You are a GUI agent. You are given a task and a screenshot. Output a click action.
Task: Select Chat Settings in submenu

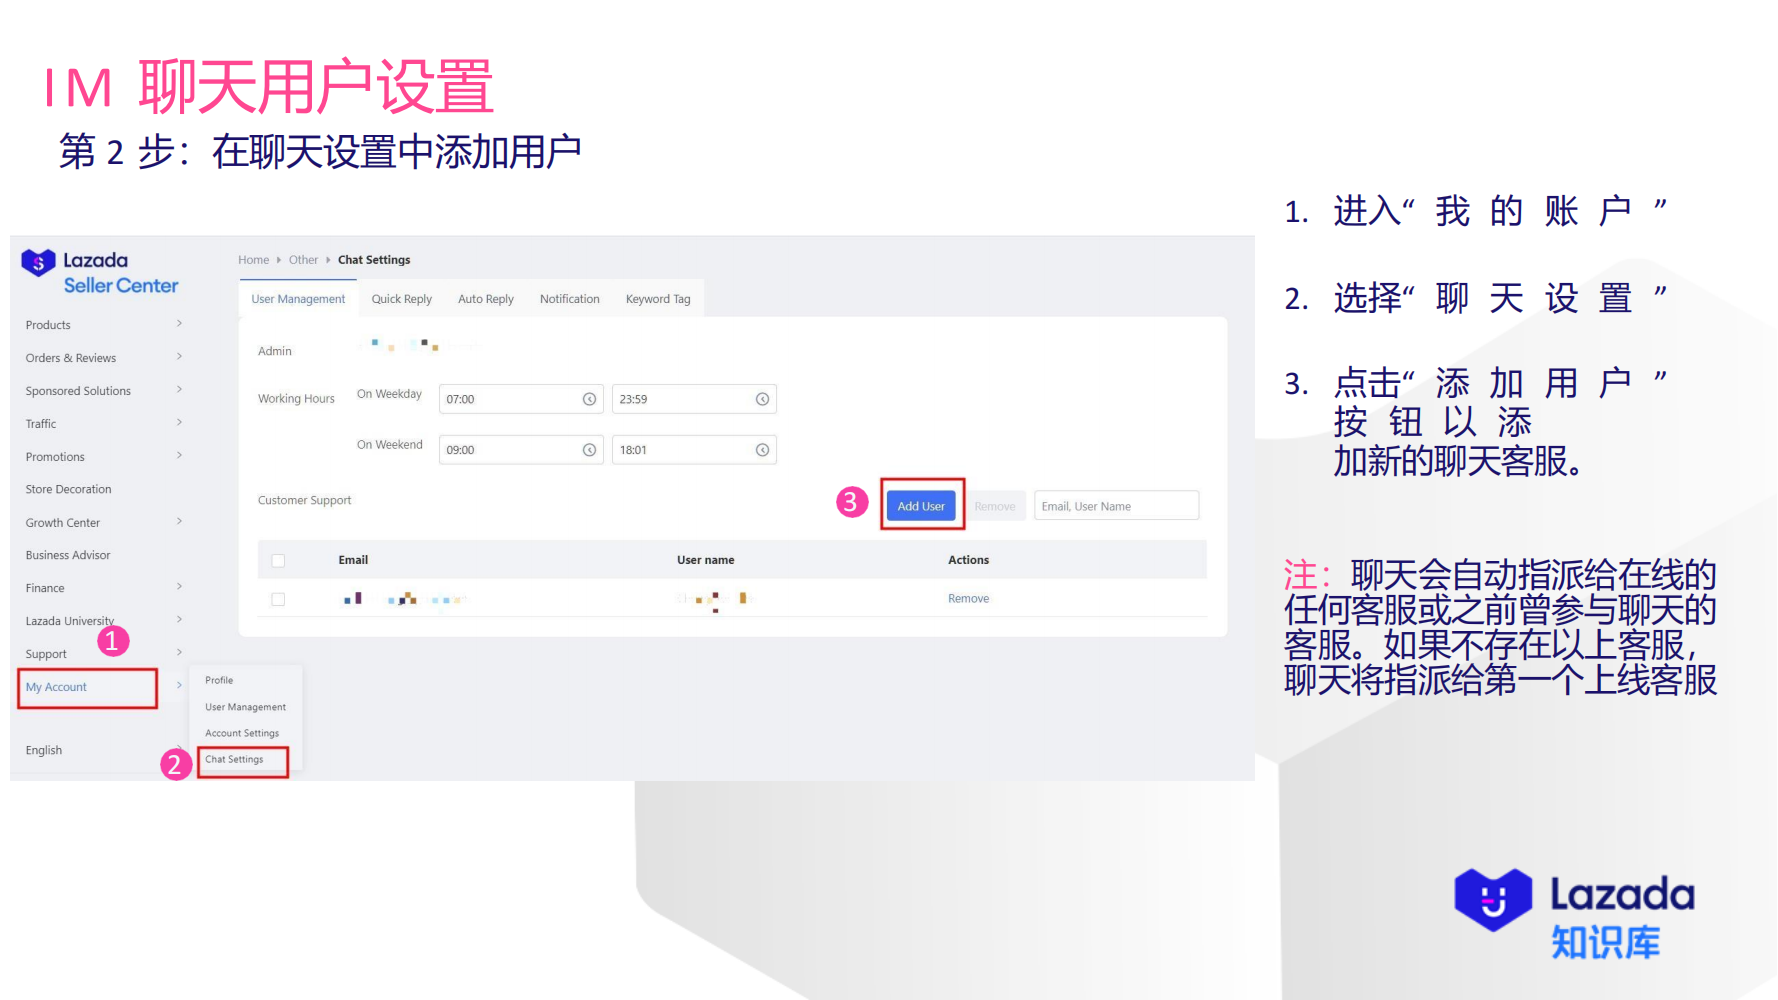pyautogui.click(x=234, y=760)
